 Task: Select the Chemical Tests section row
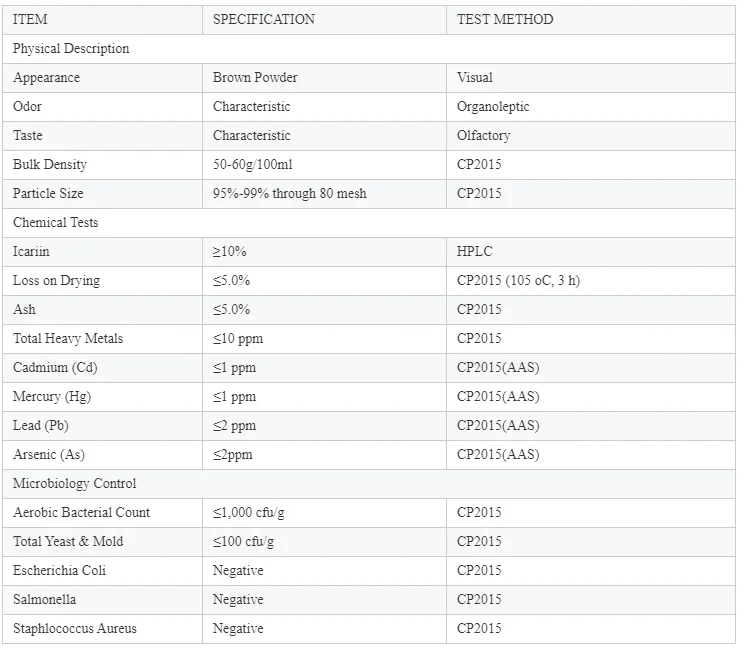56,222
